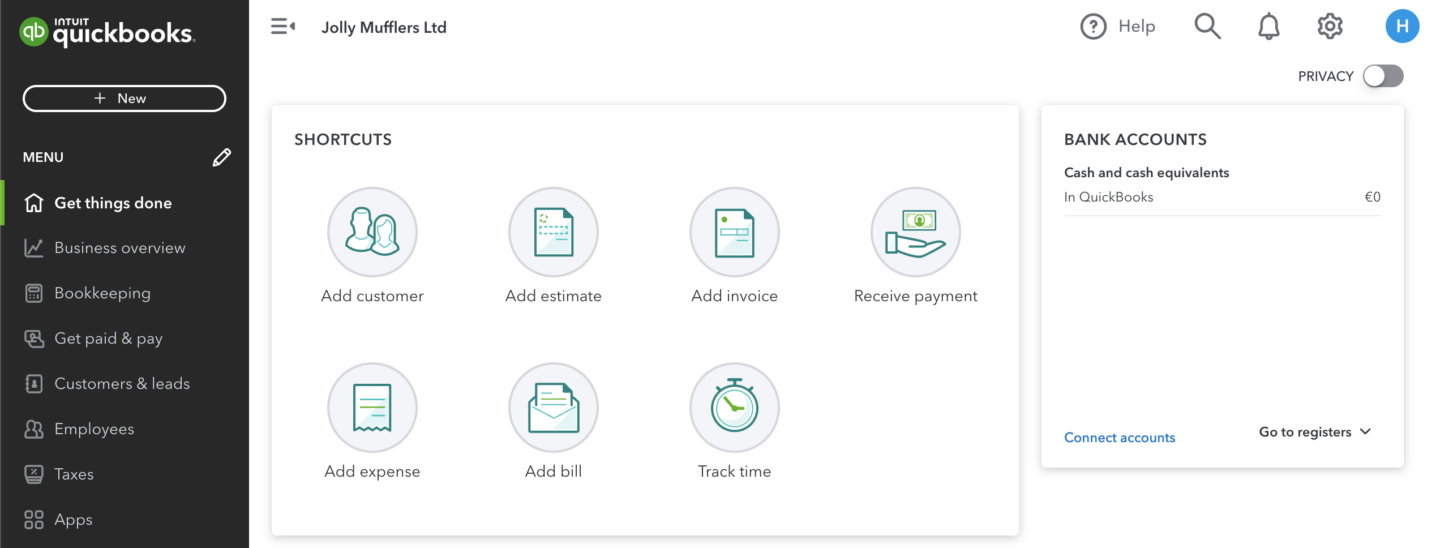Image resolution: width=1440 pixels, height=548 pixels.
Task: Click the Help text label
Action: 1137,27
